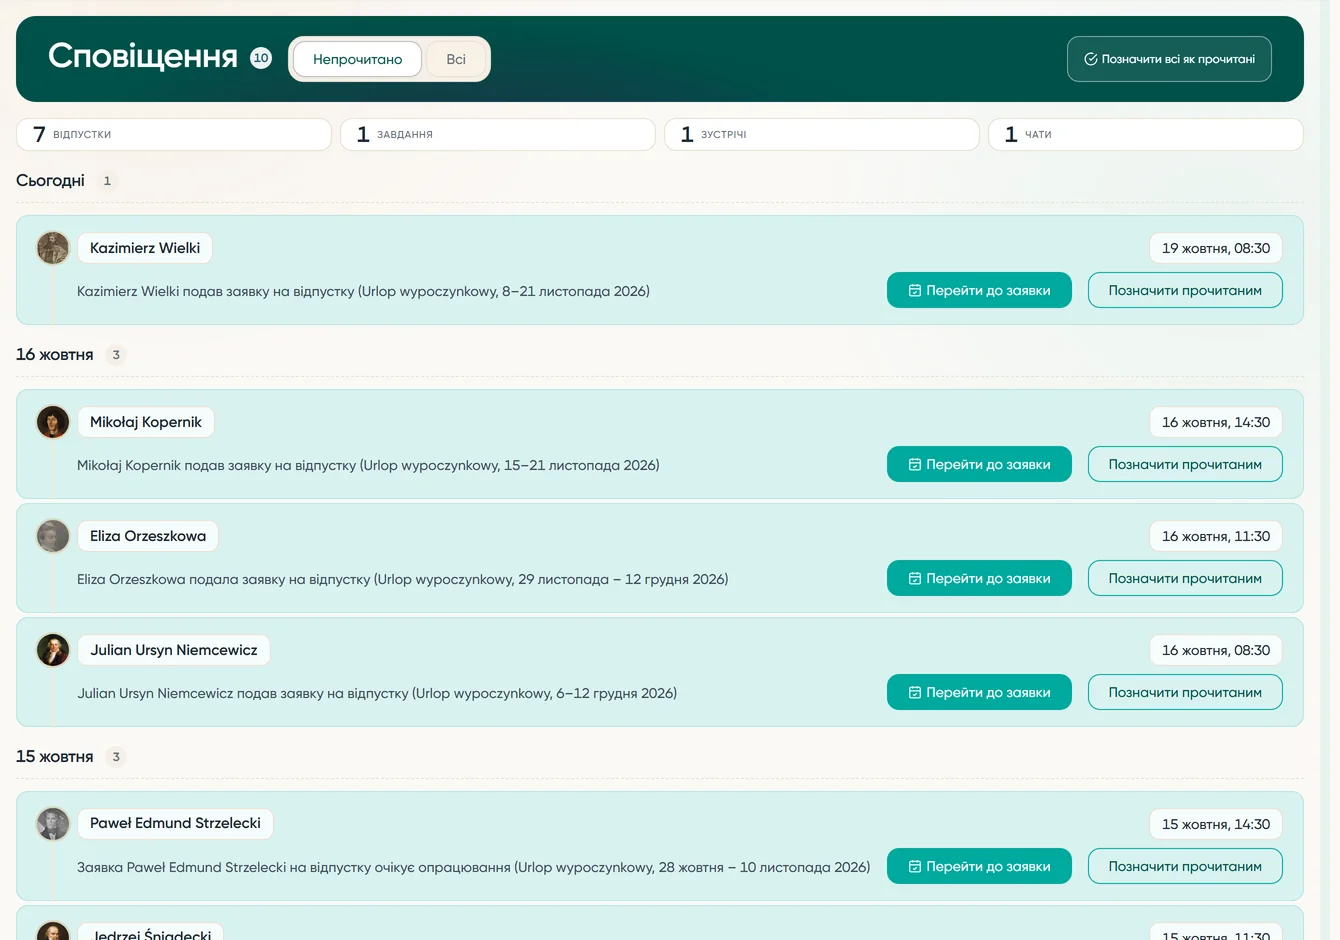Screen dimensions: 1340x940
Task: Click message text about 15–21 листопада 2026 leave
Action: (368, 465)
